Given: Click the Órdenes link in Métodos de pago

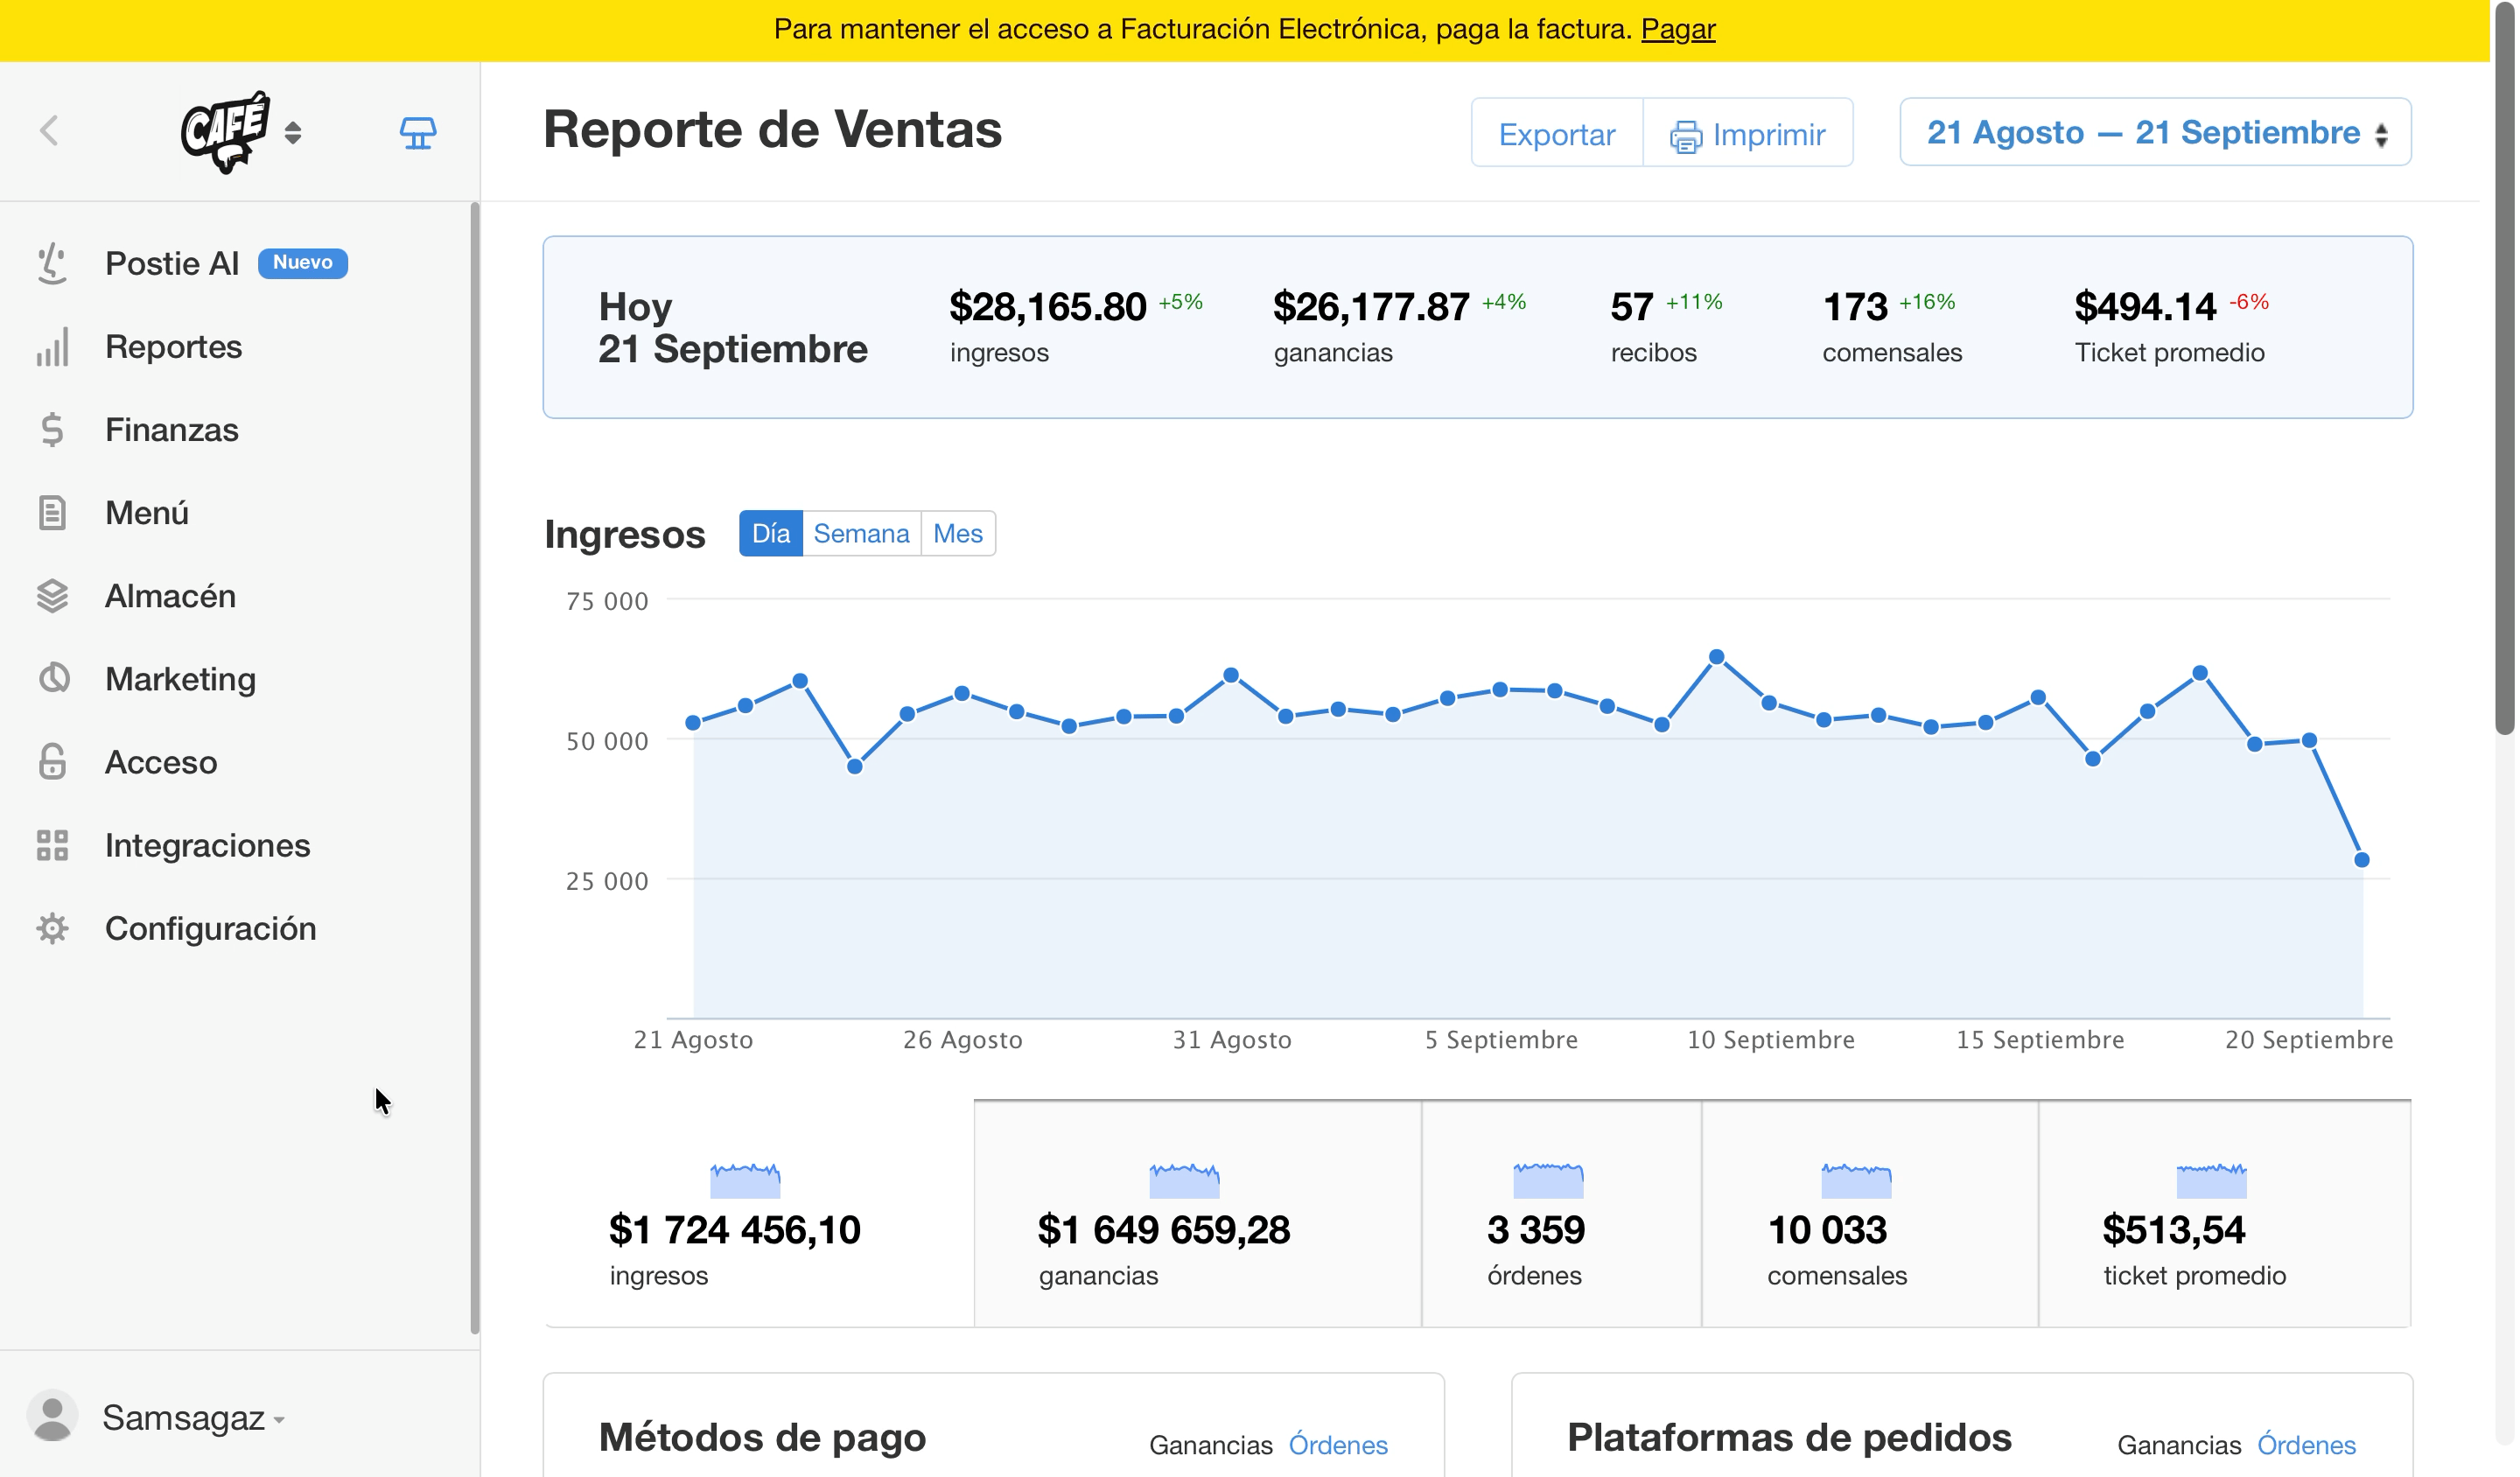Looking at the screenshot, I should pos(1338,1445).
